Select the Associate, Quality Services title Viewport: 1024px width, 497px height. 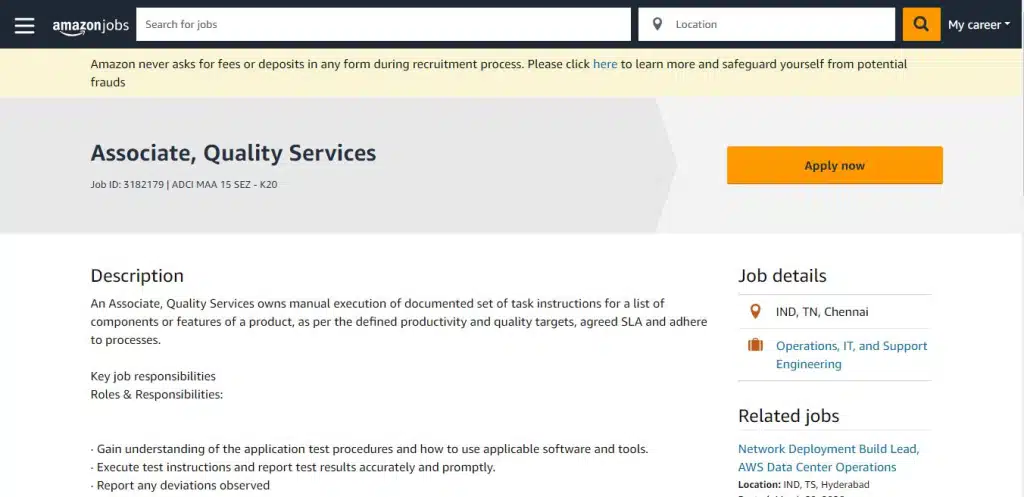pyautogui.click(x=233, y=153)
